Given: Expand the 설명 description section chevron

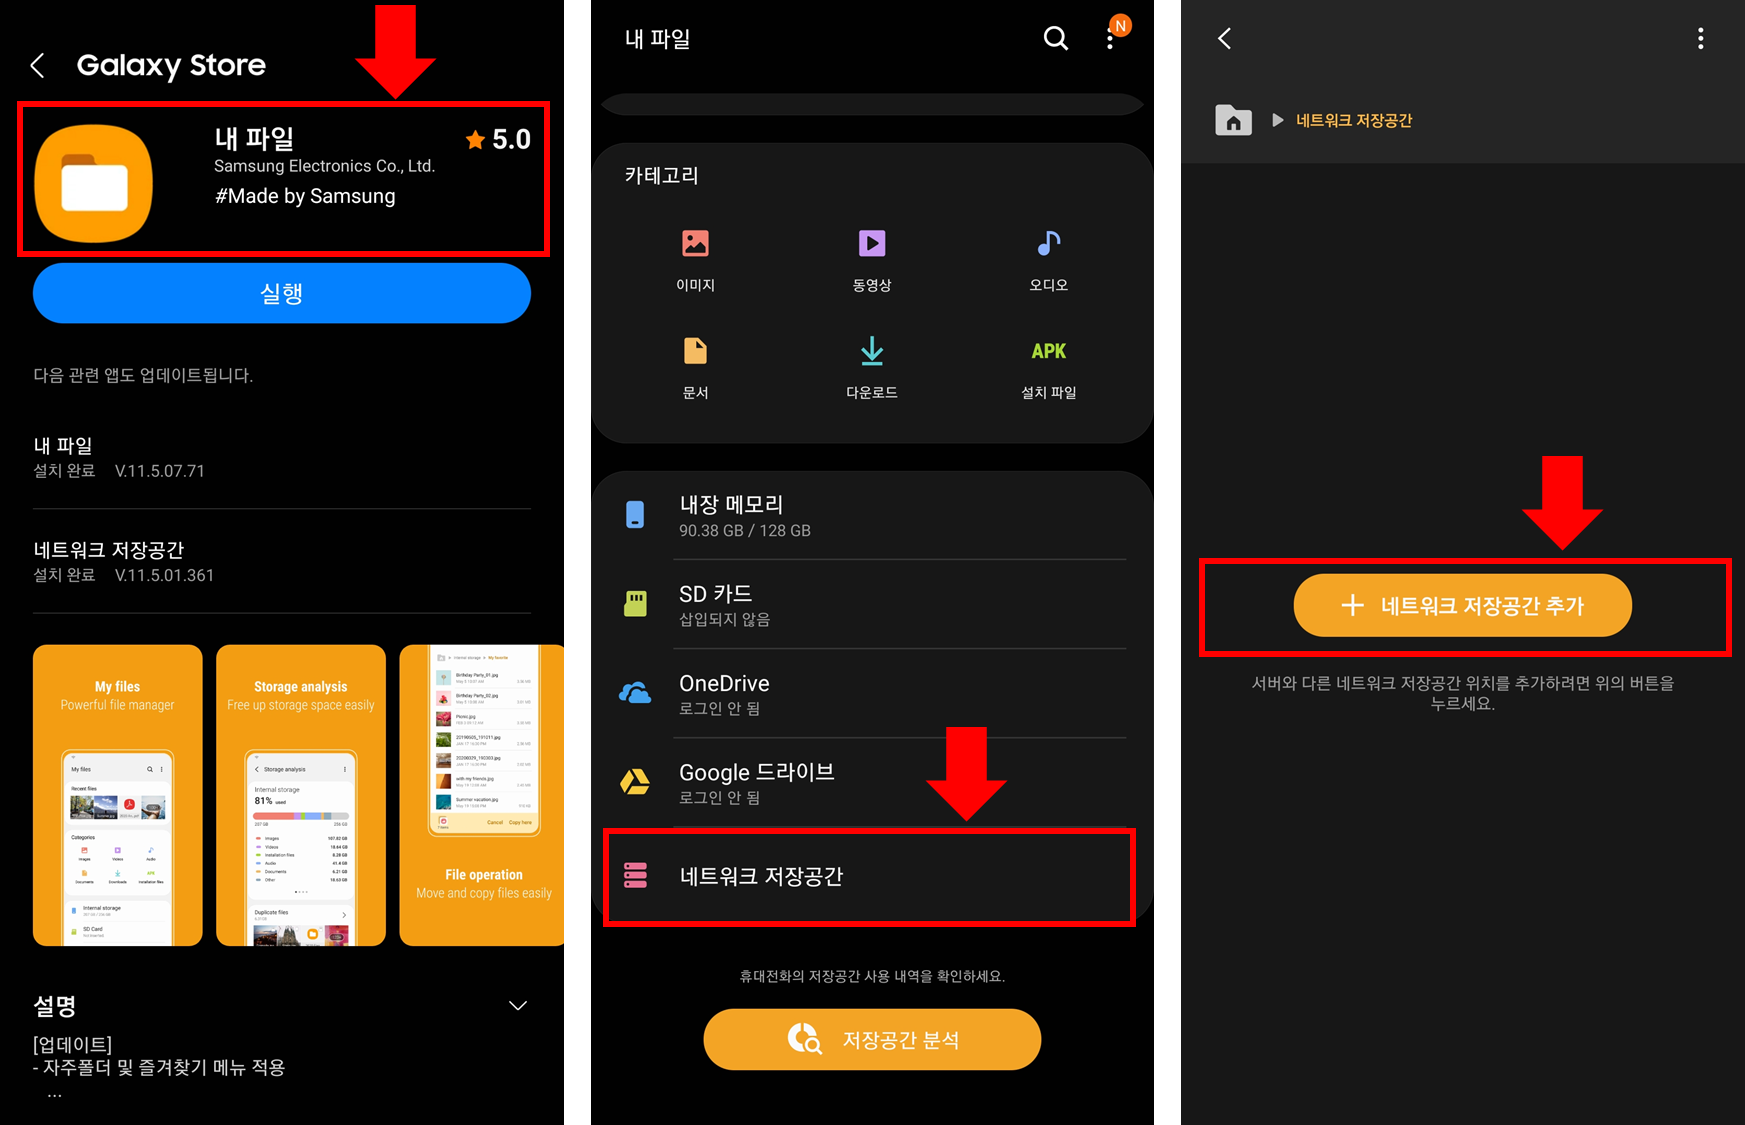Looking at the screenshot, I should click(x=518, y=1006).
